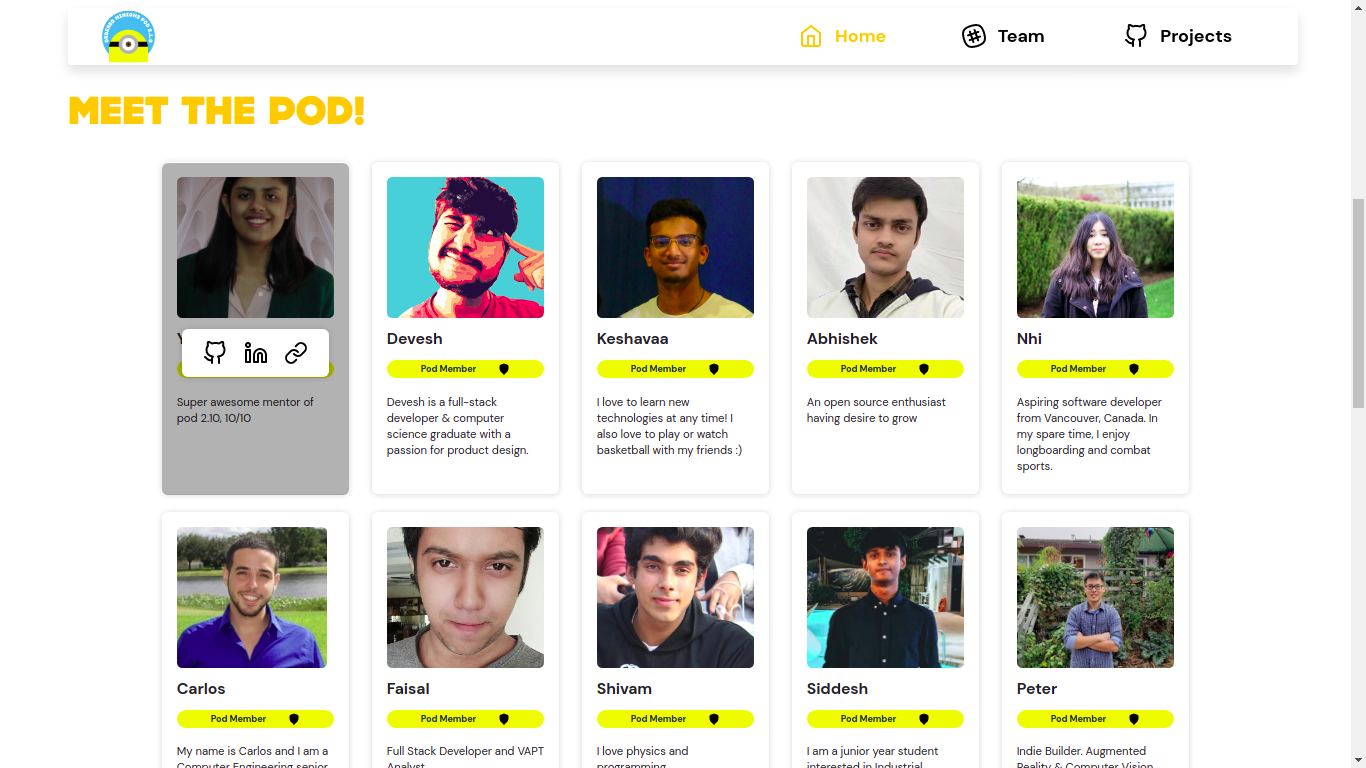Open the mentor's LinkedIn icon

(x=256, y=352)
